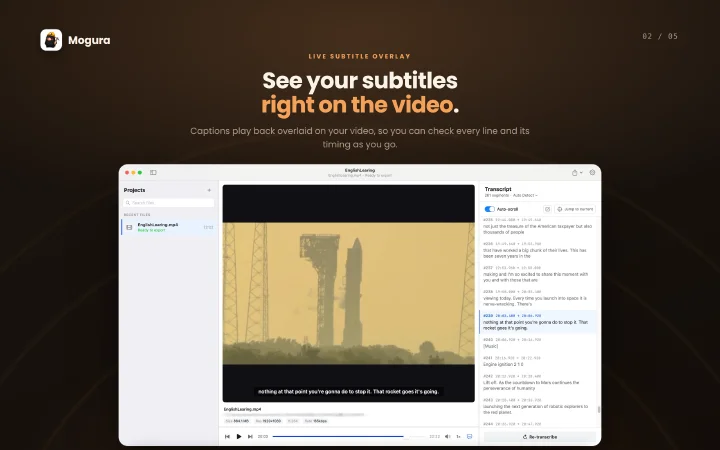Select EnglishLearing.mp4 in recent files
The height and width of the screenshot is (450, 720).
click(169, 227)
